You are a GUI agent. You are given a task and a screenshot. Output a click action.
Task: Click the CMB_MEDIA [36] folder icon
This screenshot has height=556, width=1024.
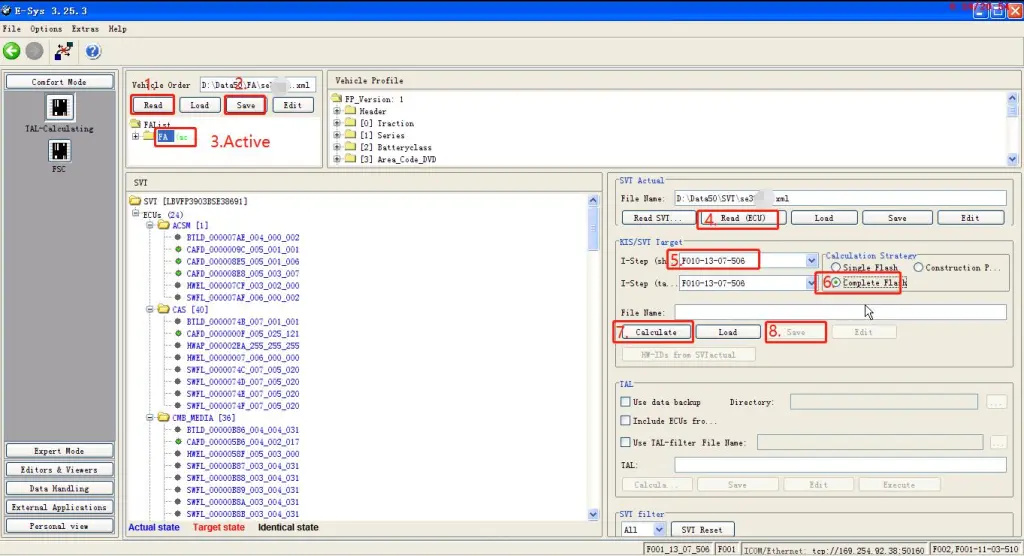coord(163,418)
